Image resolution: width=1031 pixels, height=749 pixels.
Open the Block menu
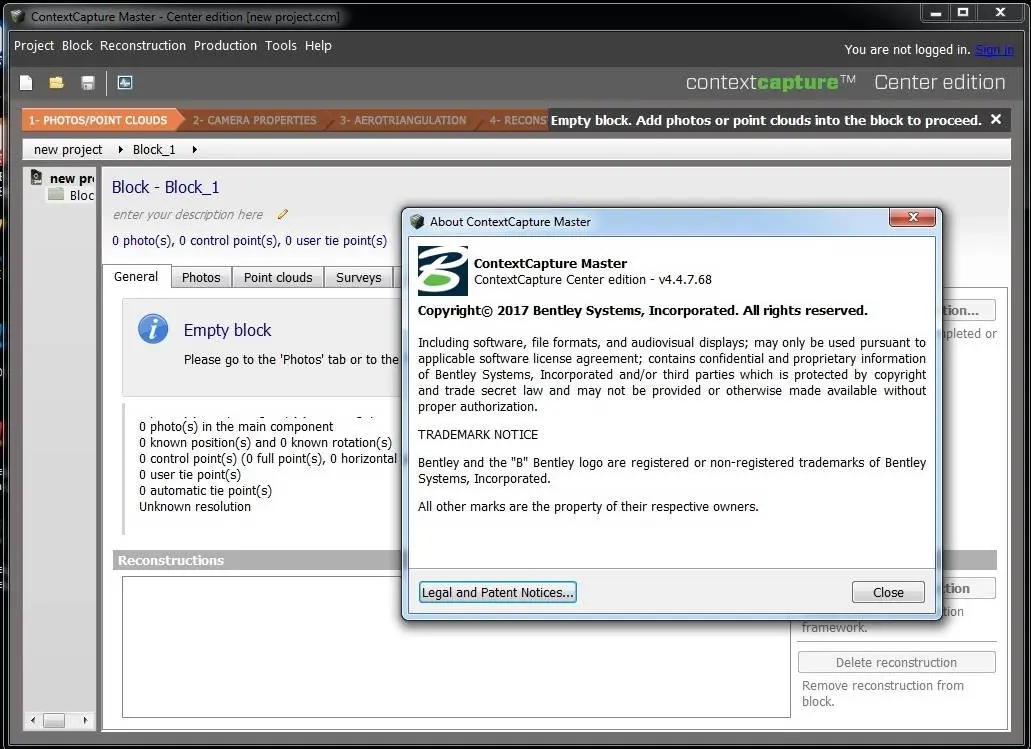(77, 45)
